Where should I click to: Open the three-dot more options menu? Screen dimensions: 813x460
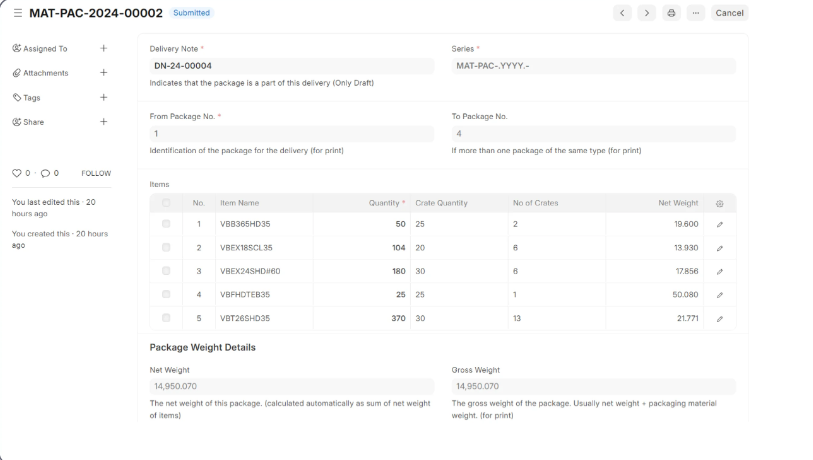pos(696,13)
